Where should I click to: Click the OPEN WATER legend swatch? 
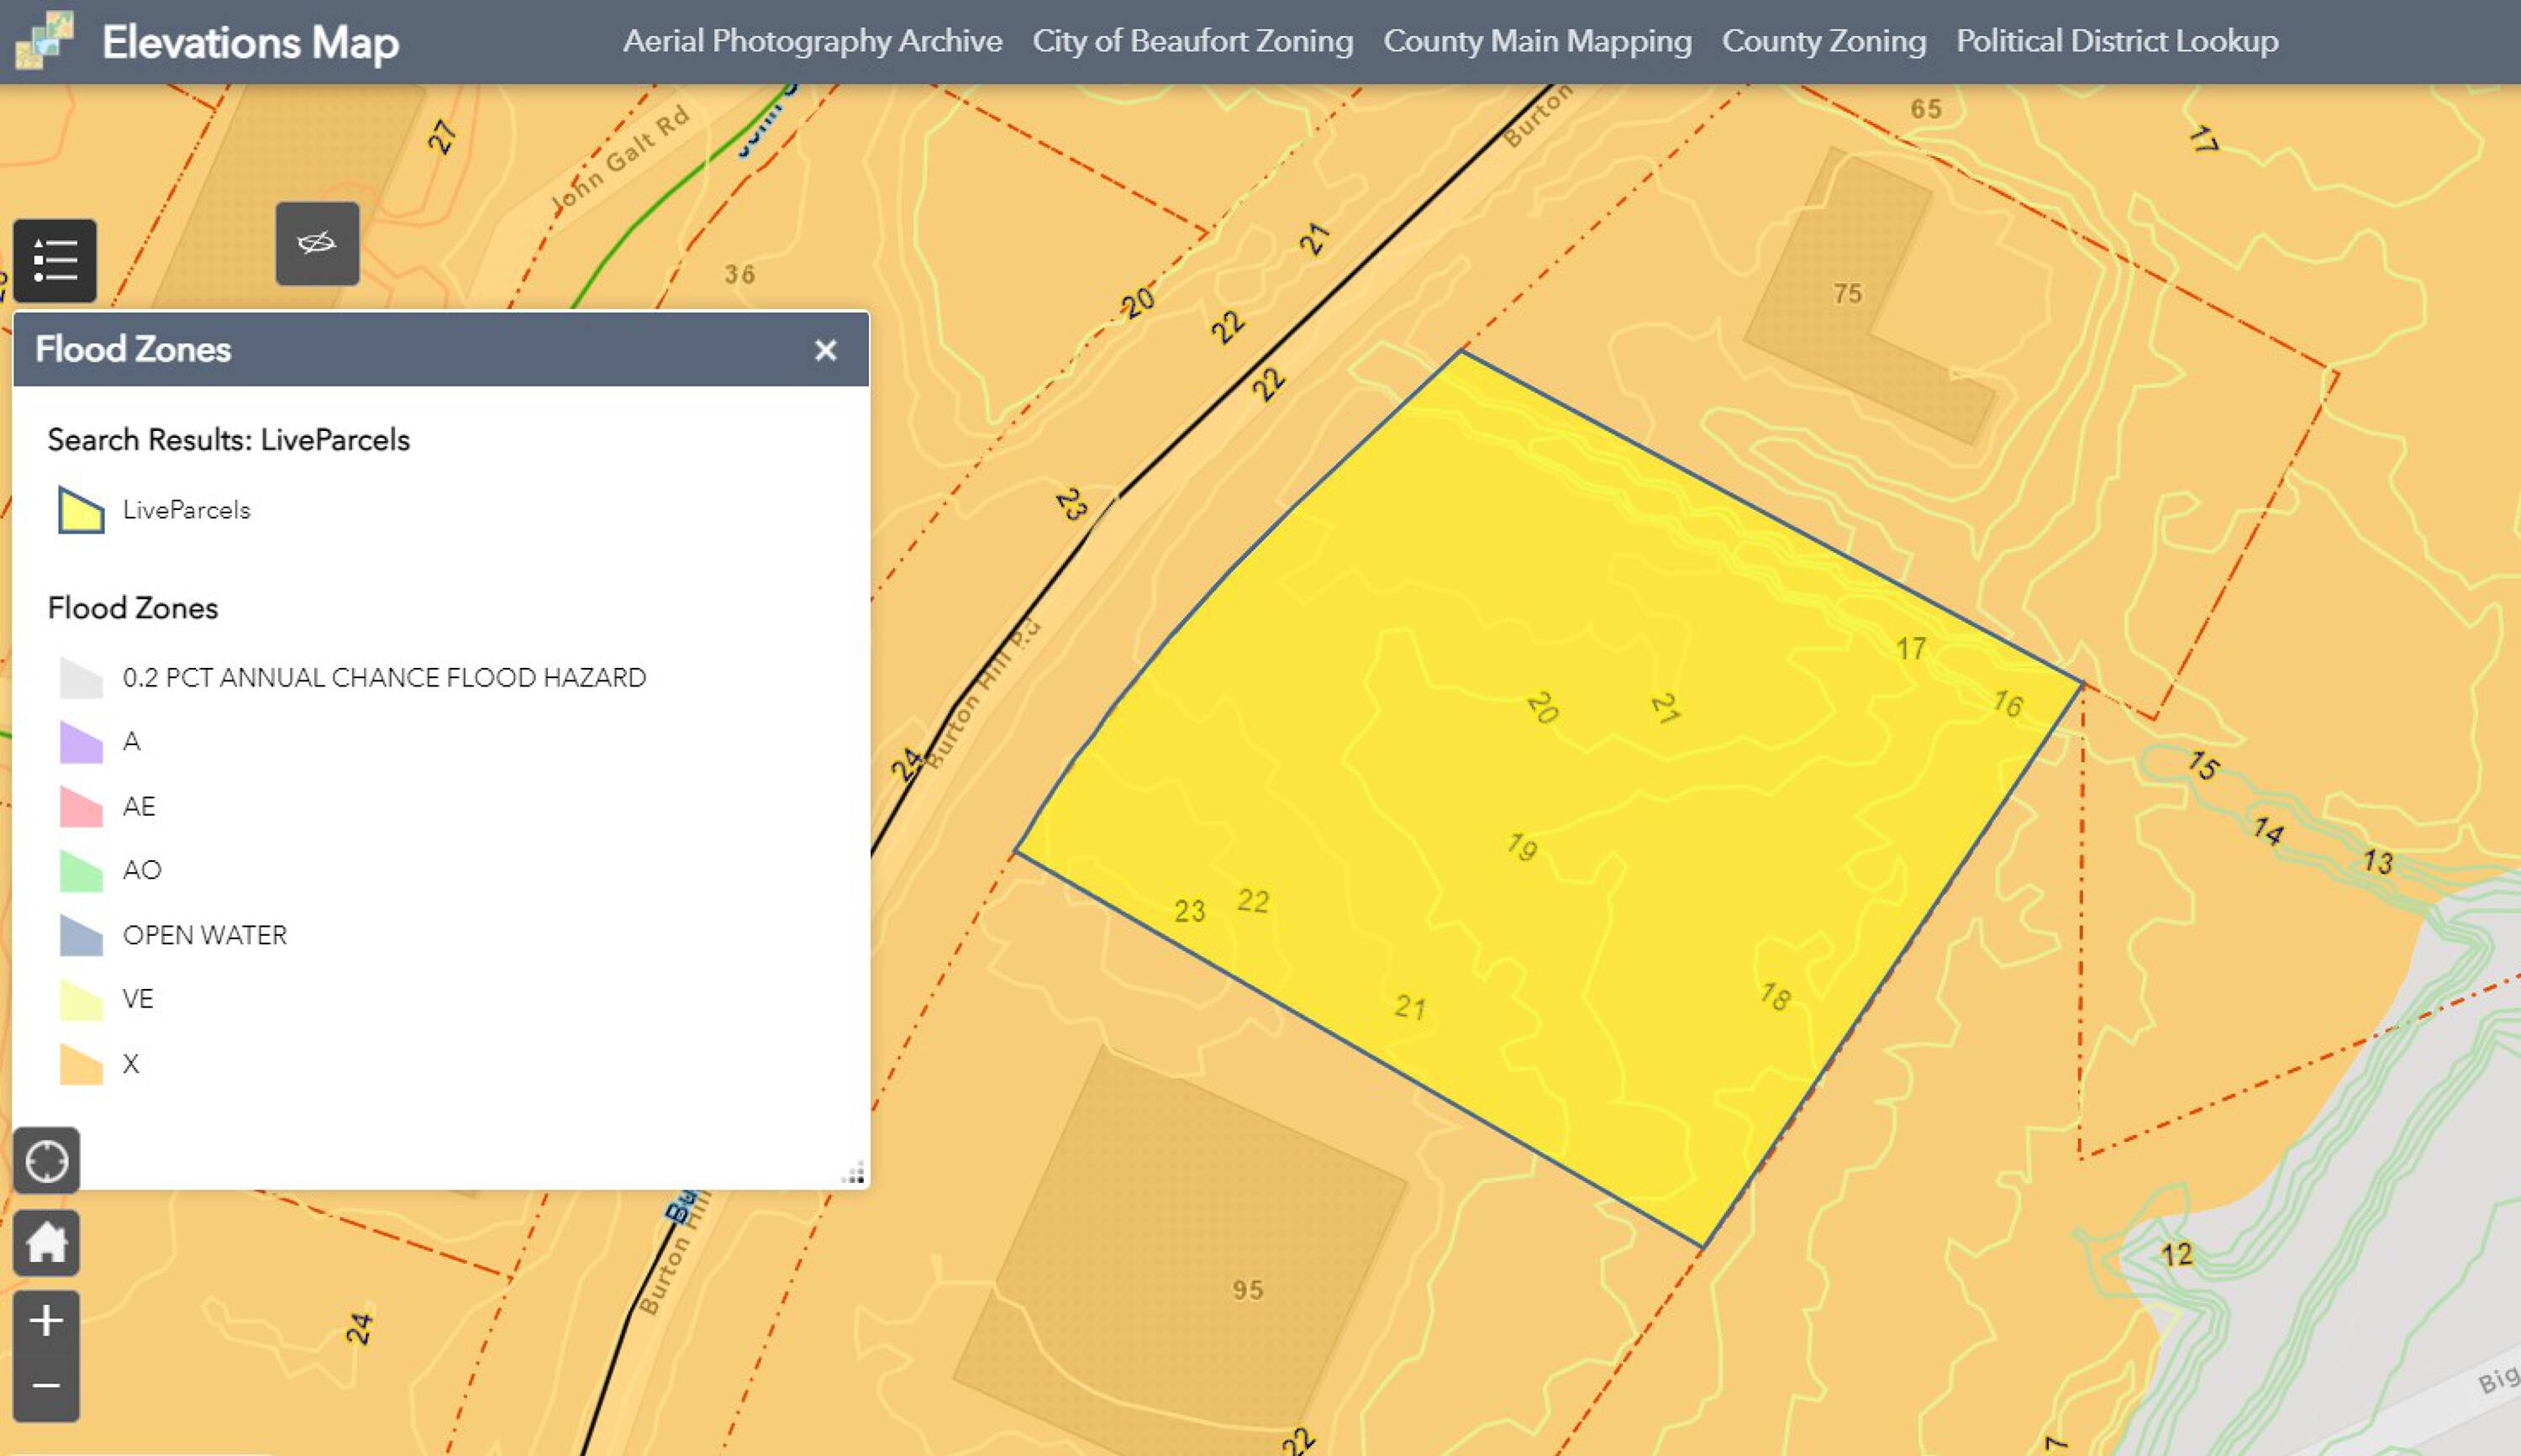pyautogui.click(x=81, y=936)
